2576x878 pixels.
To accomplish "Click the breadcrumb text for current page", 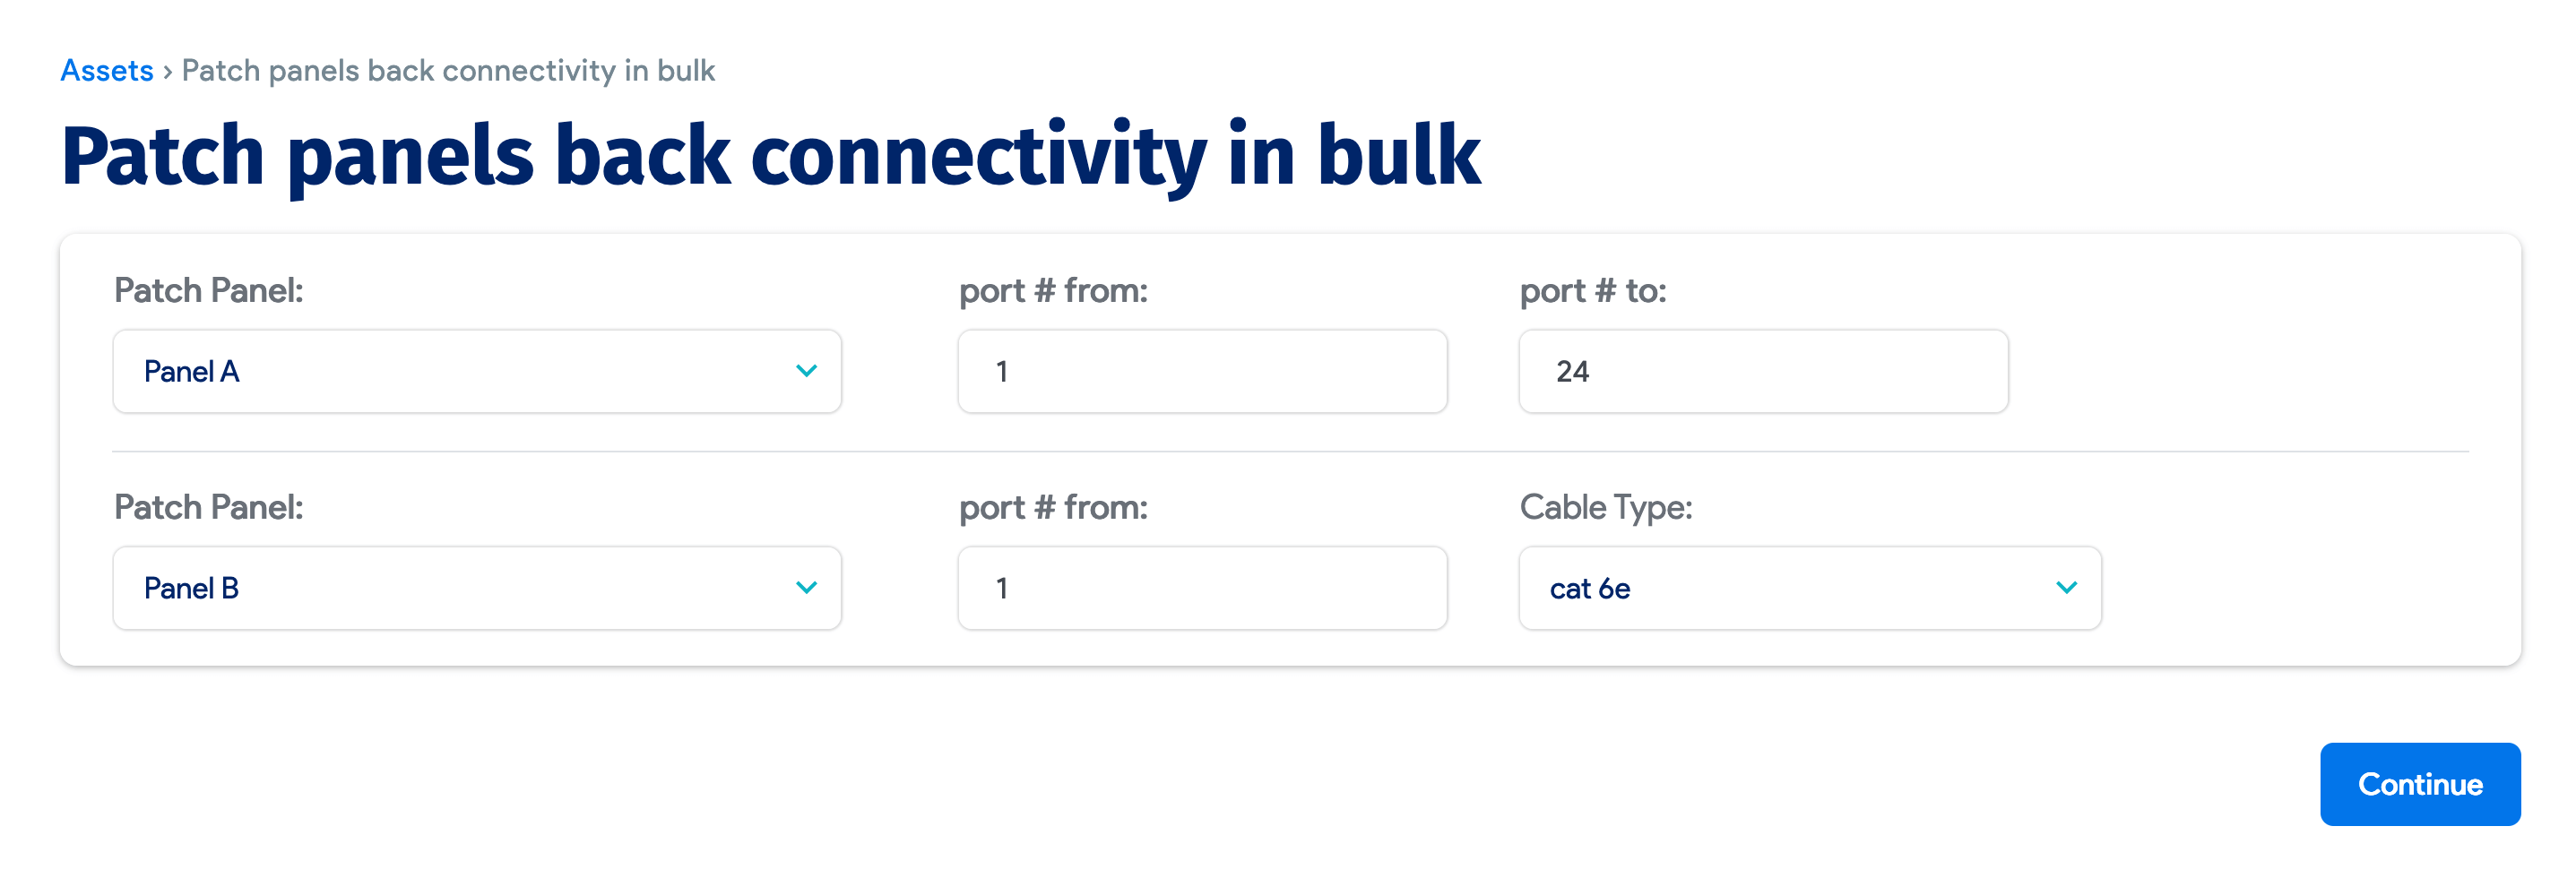I will tap(447, 70).
